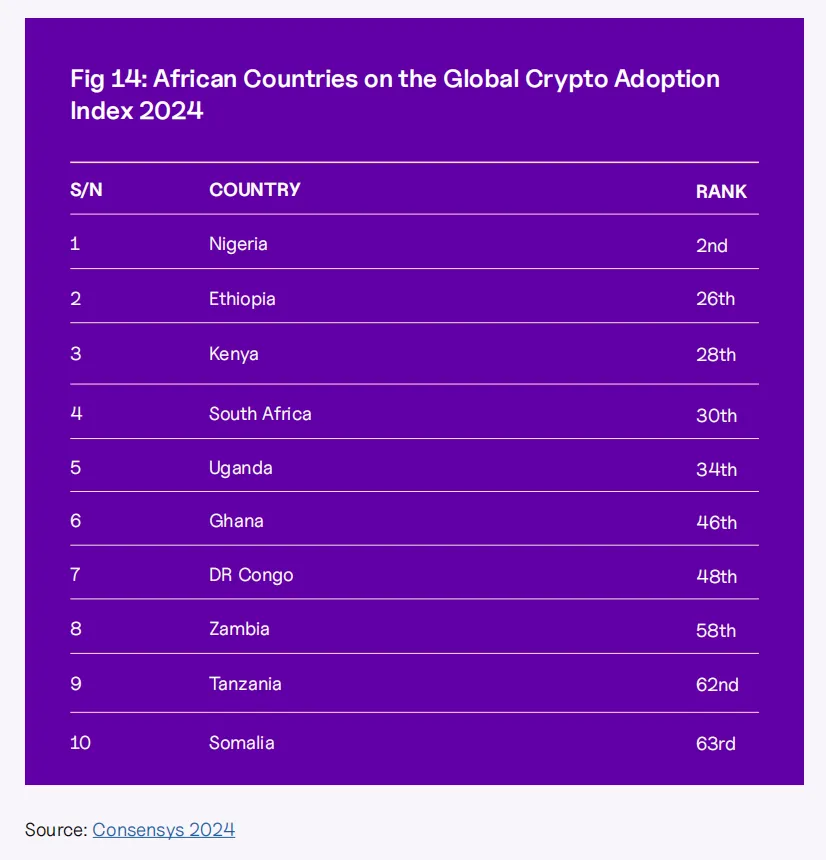Click the DR Congo entry
The width and height of the screenshot is (826, 860).
[251, 575]
